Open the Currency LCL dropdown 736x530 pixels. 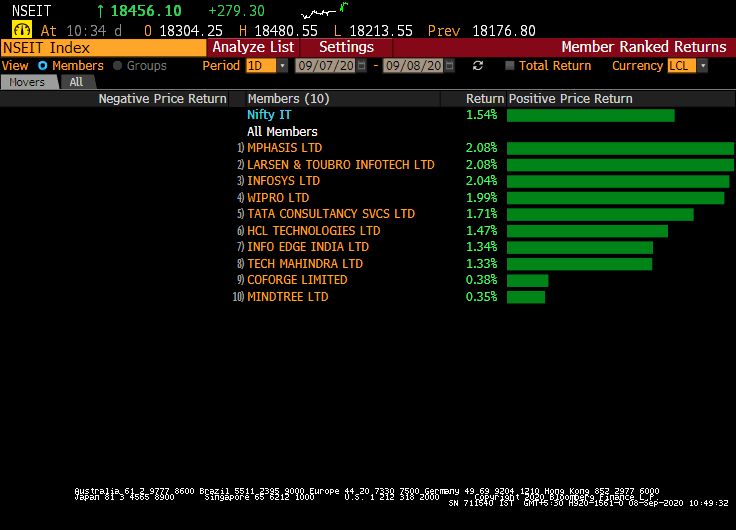coord(702,66)
